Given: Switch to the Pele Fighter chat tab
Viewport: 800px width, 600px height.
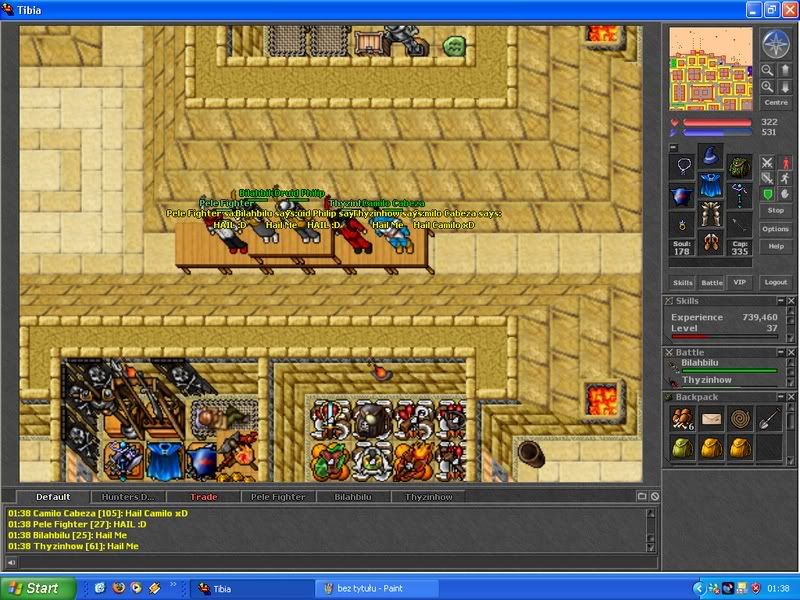Looking at the screenshot, I should (x=278, y=496).
